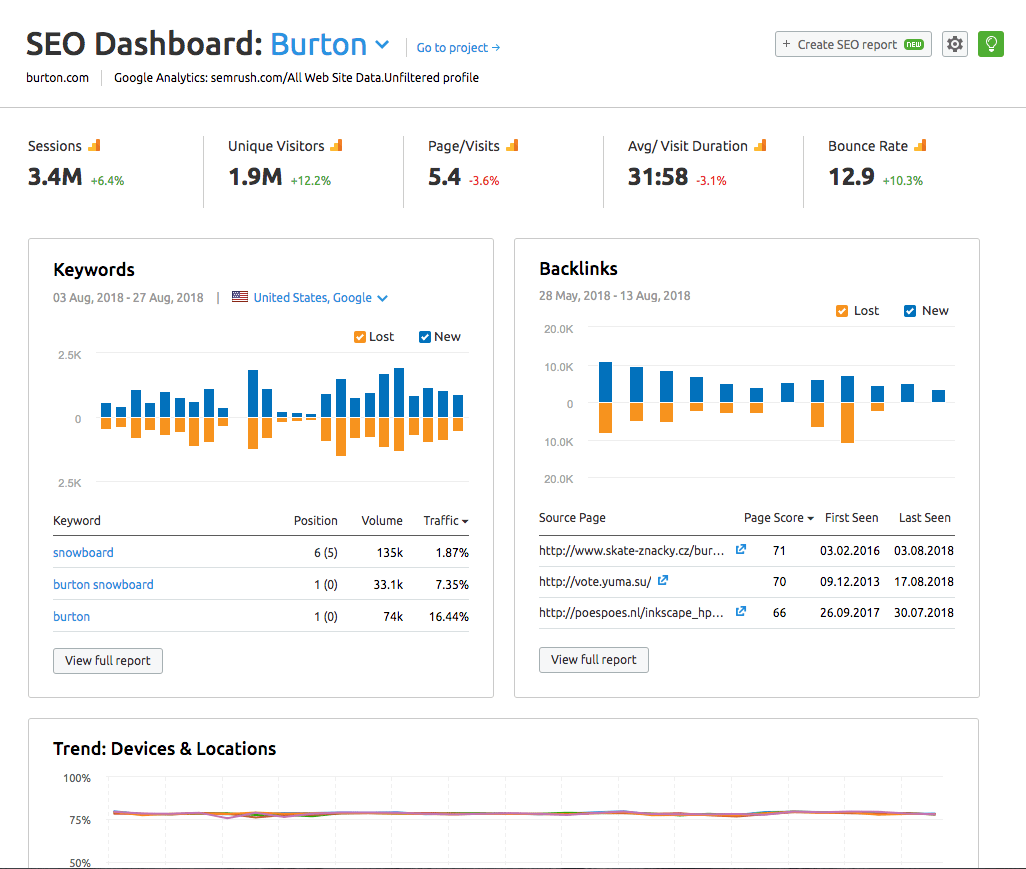Click the Avg/Visit Duration chart icon
The height and width of the screenshot is (869, 1026).
(x=760, y=144)
